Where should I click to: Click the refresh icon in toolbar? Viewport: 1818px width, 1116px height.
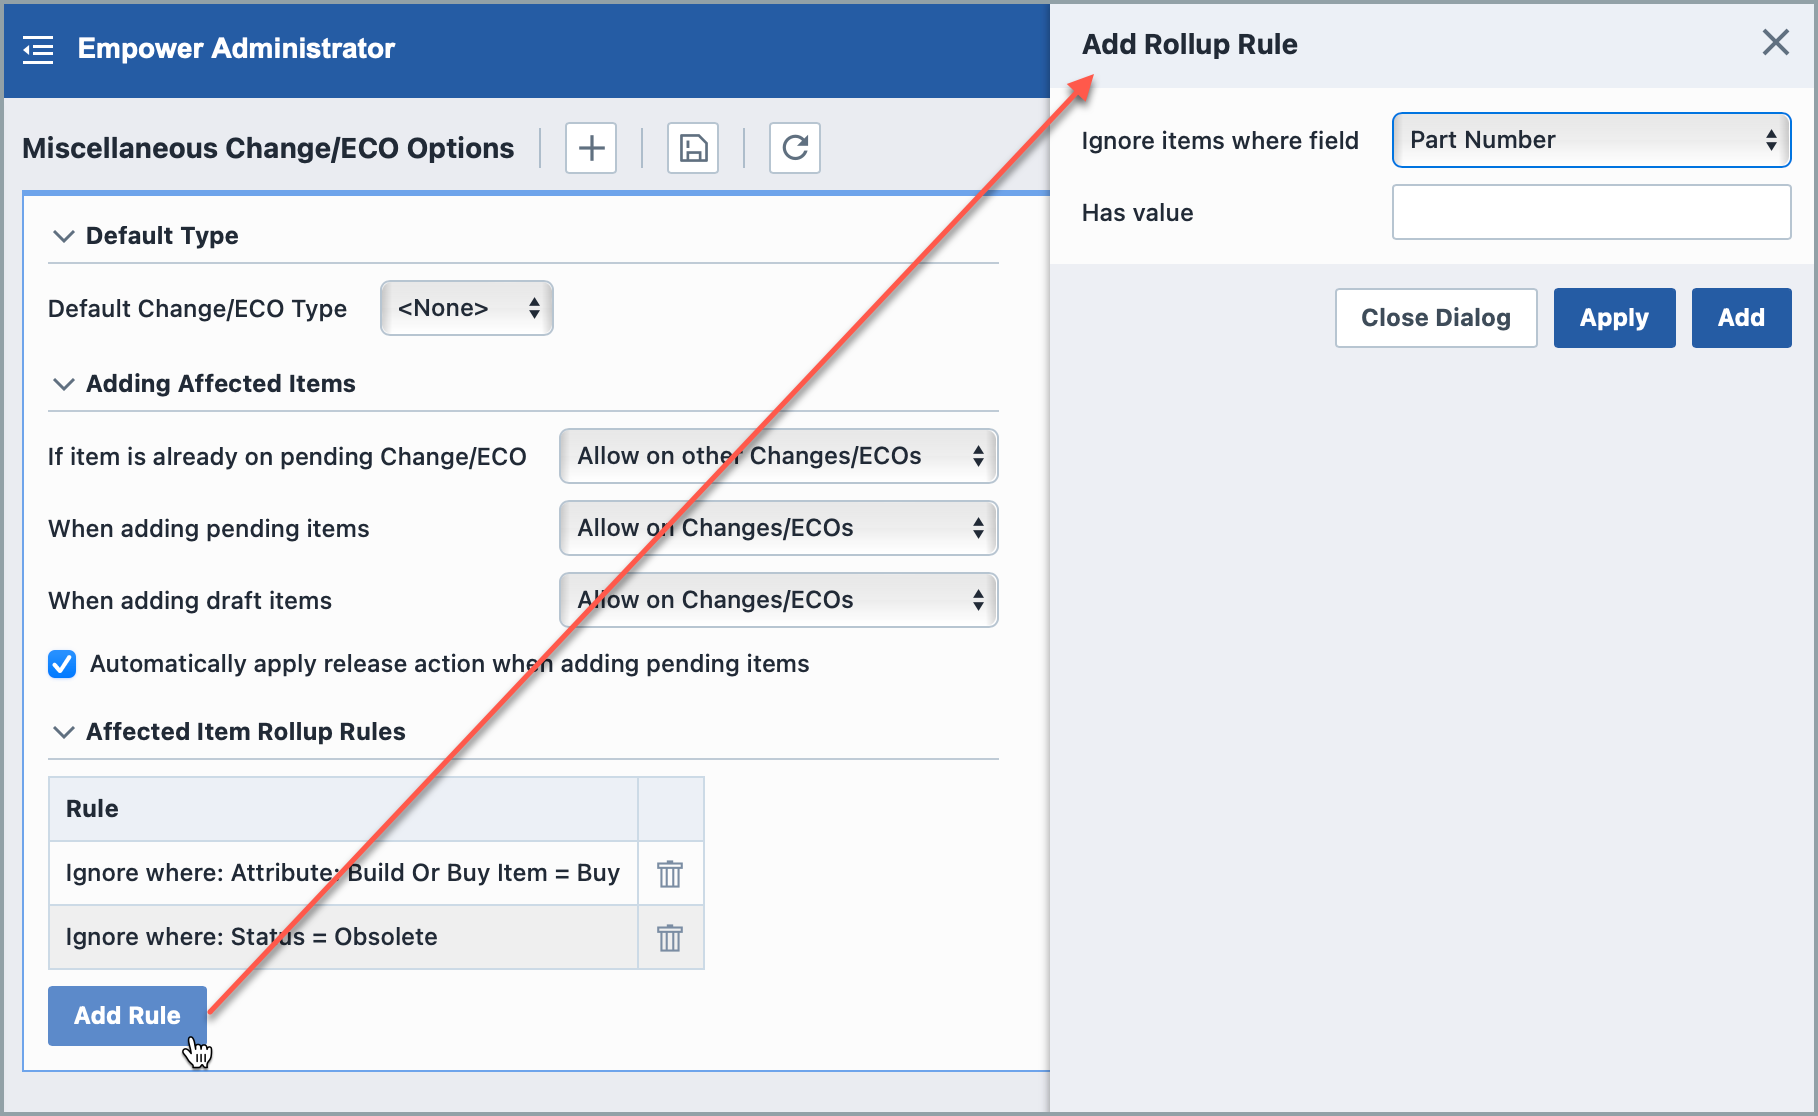795,148
